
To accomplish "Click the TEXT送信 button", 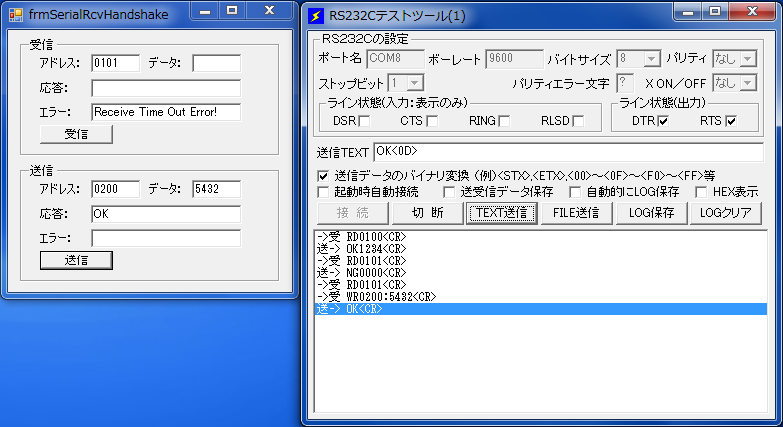I will [x=502, y=213].
